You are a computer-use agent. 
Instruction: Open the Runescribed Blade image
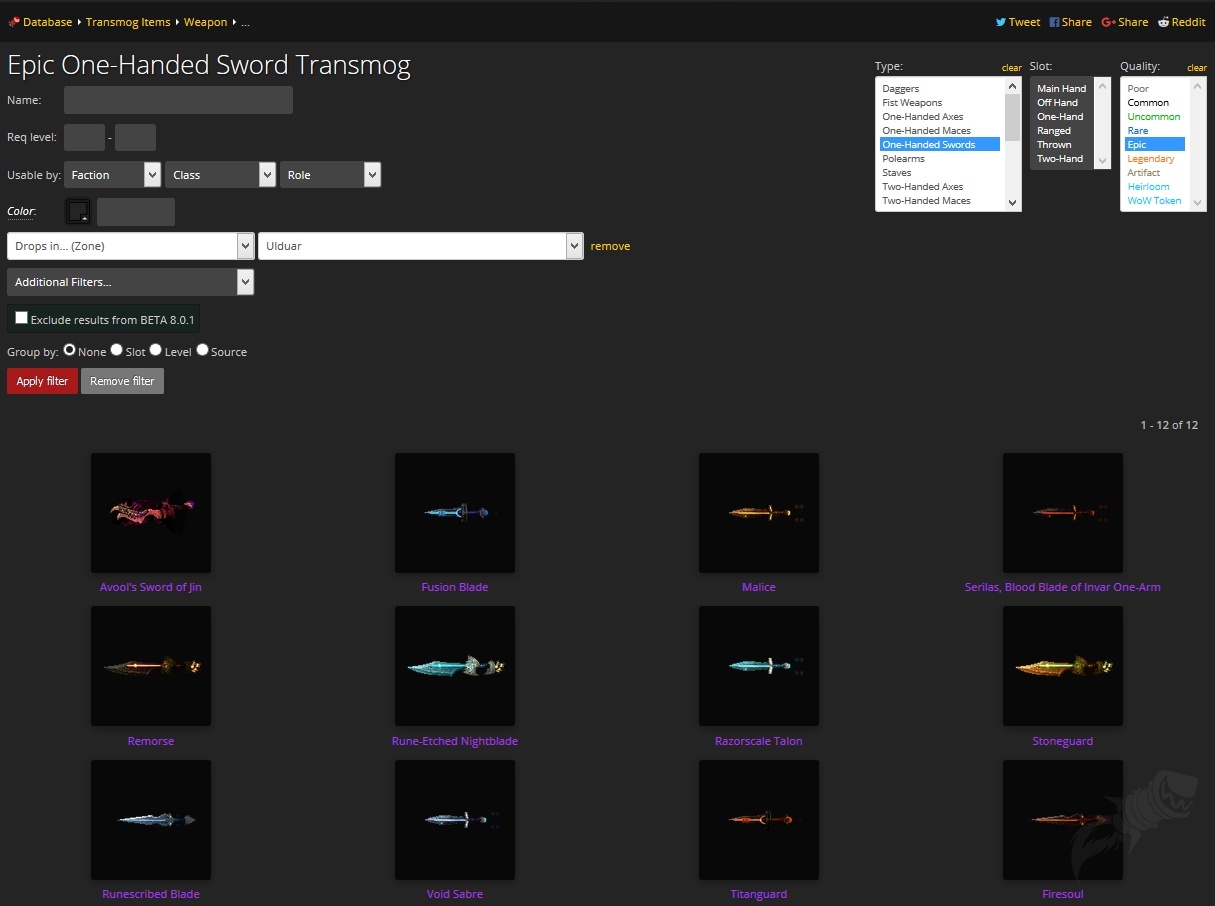point(151,820)
